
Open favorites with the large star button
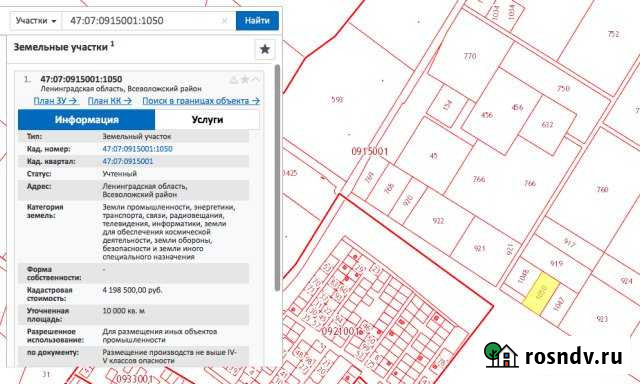[264, 49]
